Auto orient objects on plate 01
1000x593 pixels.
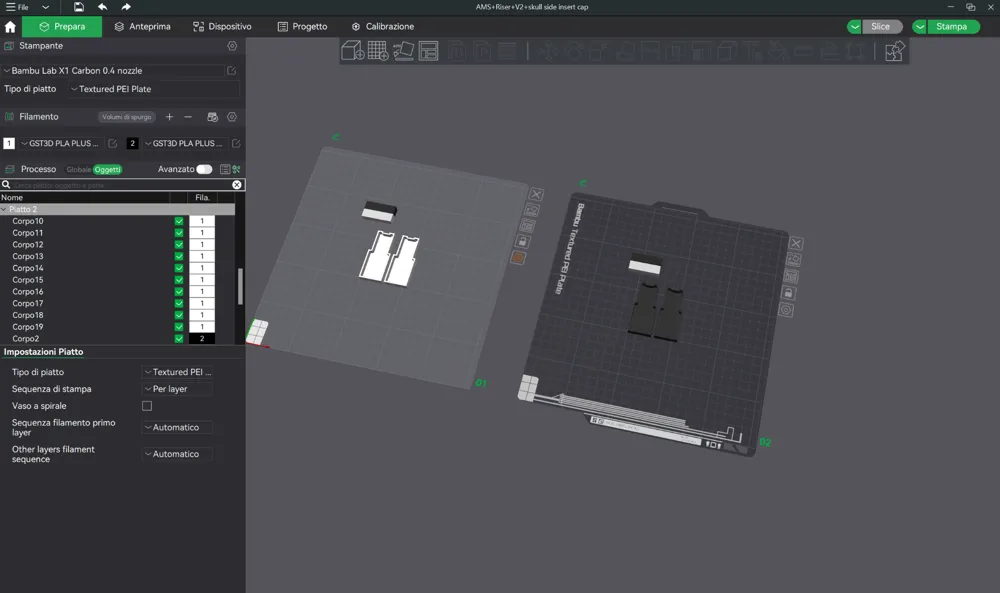[x=531, y=210]
